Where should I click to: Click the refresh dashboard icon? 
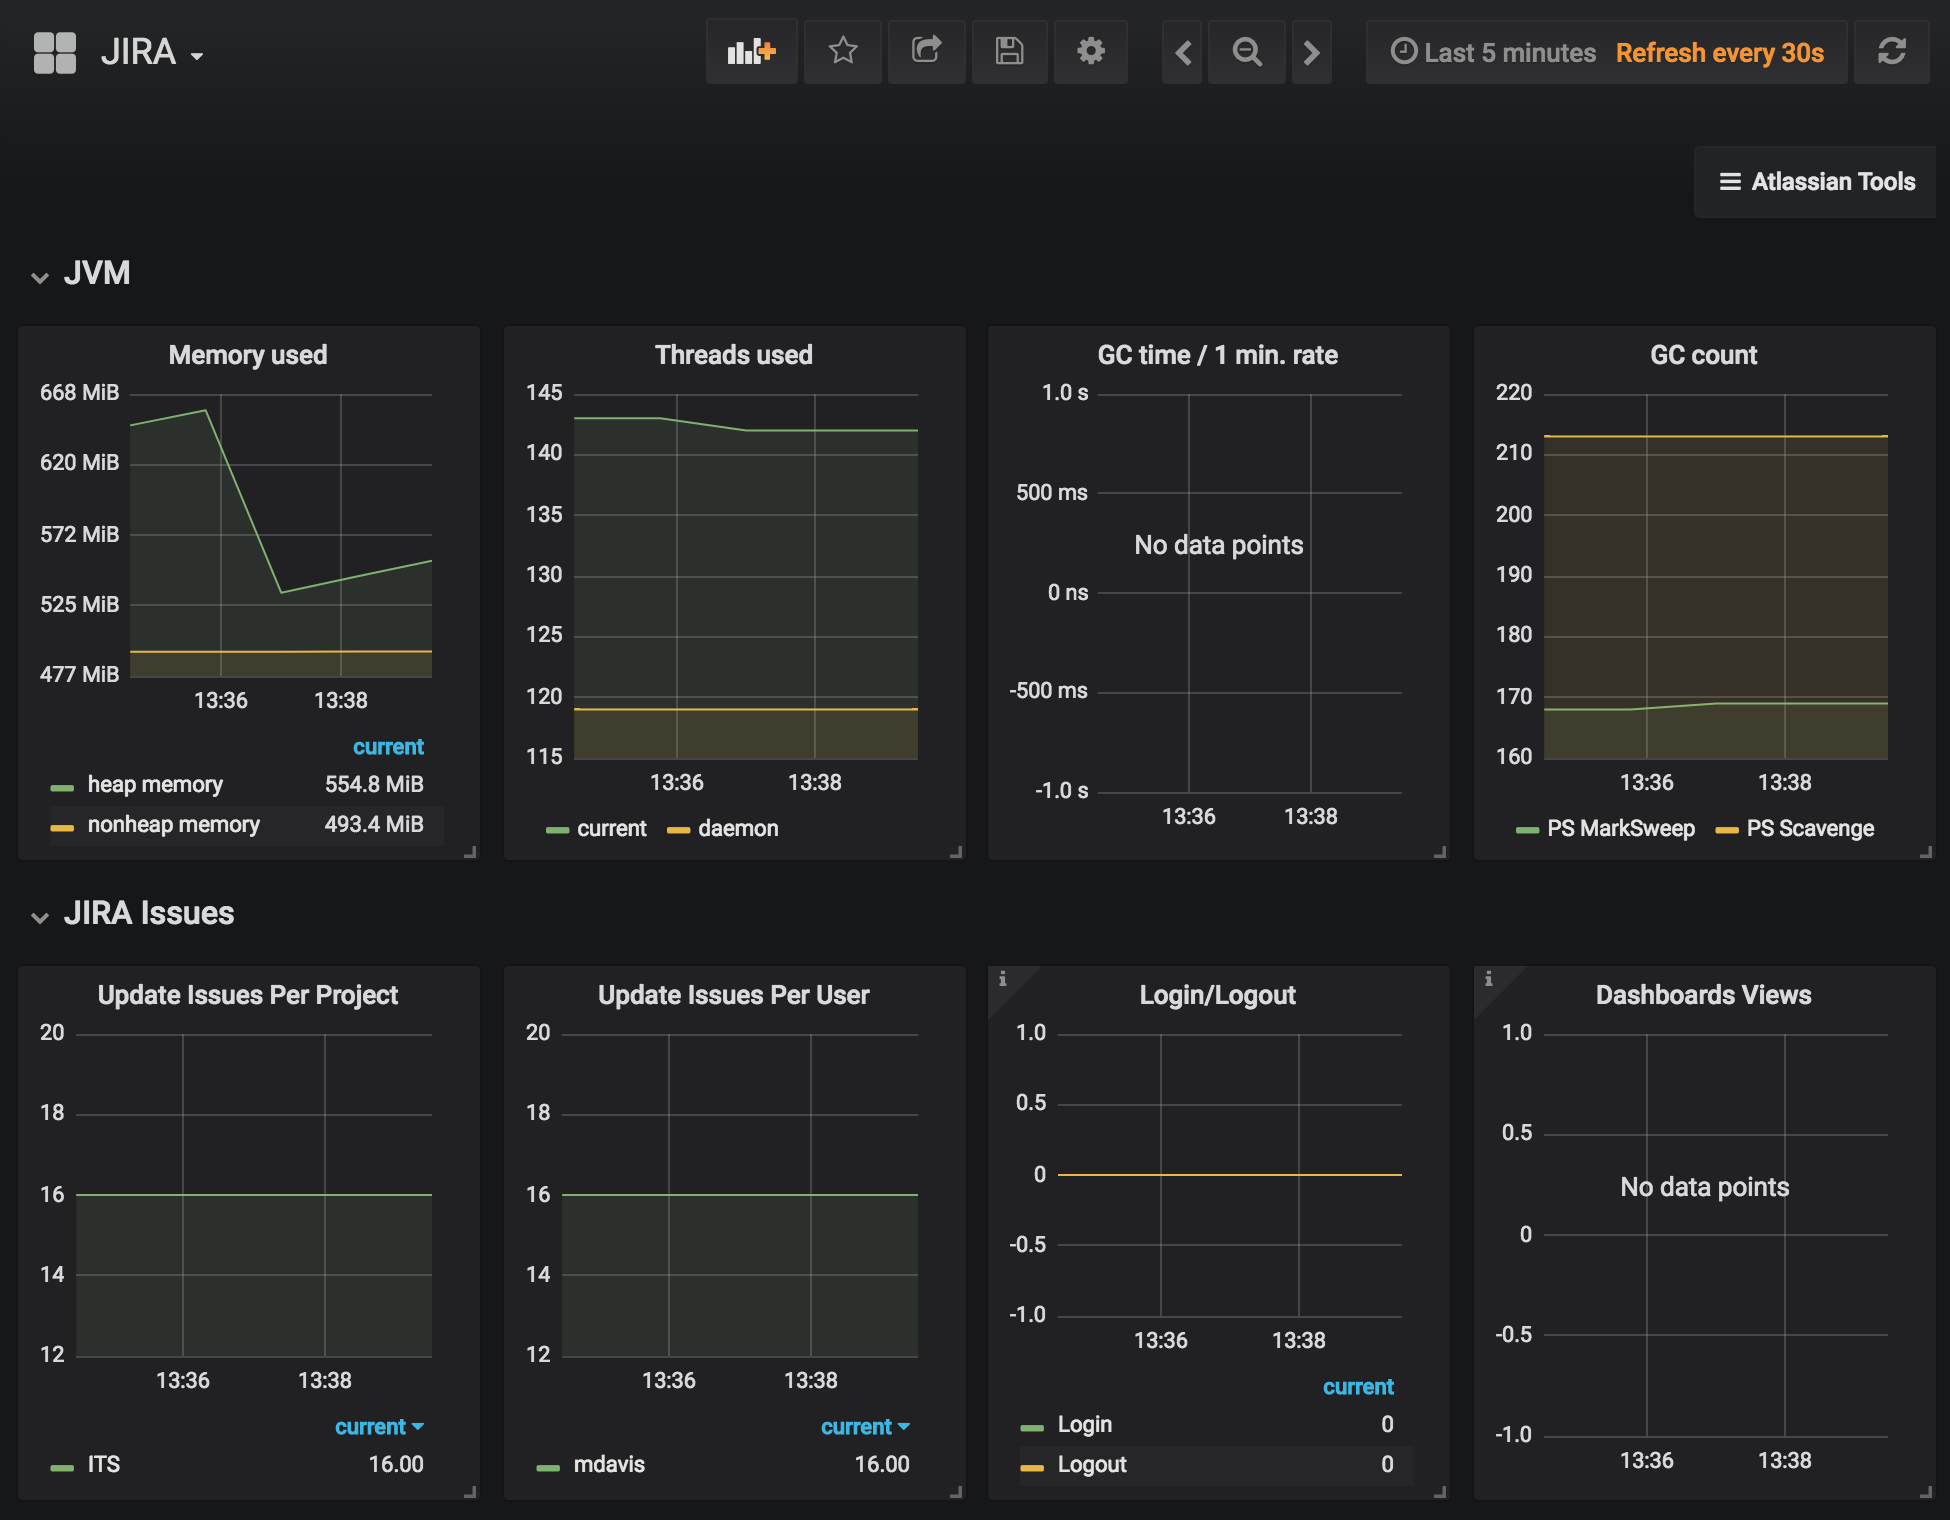coord(1891,52)
